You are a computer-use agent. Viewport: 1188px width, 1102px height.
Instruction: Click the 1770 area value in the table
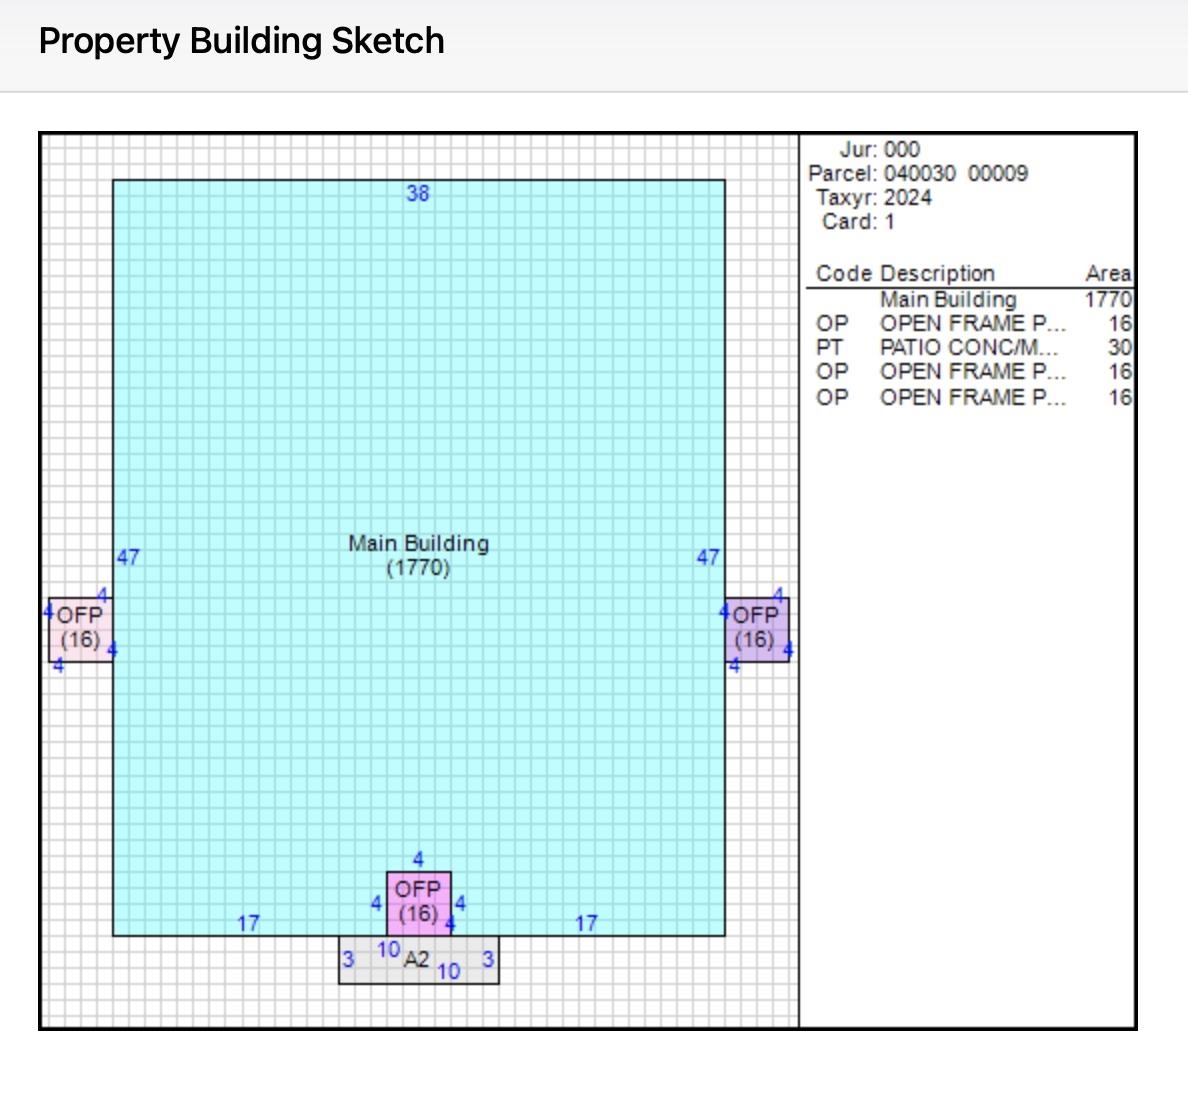tap(1108, 300)
